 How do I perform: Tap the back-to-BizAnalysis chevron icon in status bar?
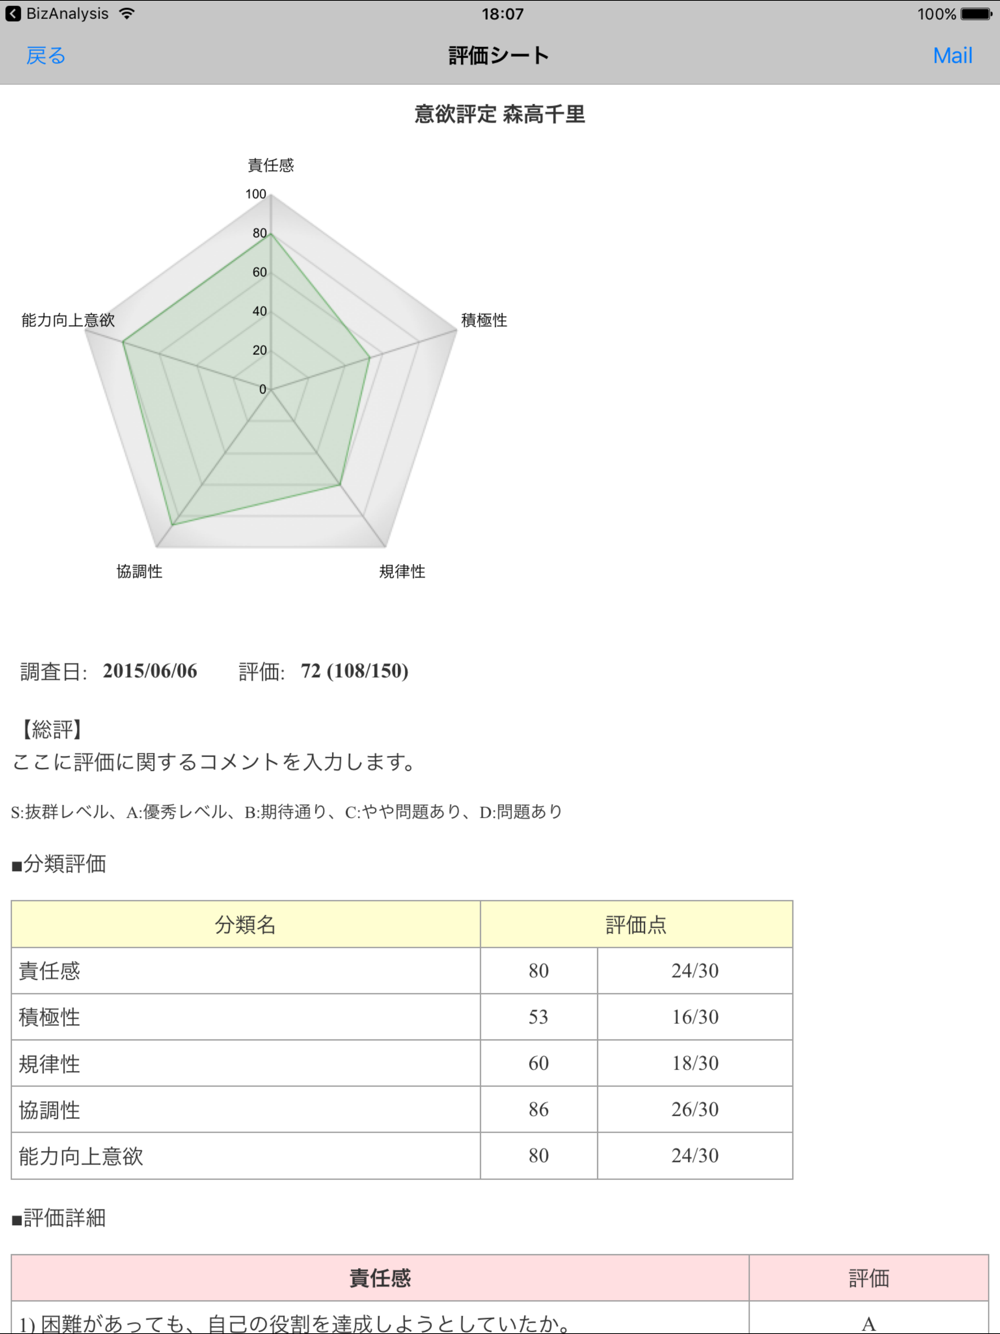pos(13,14)
